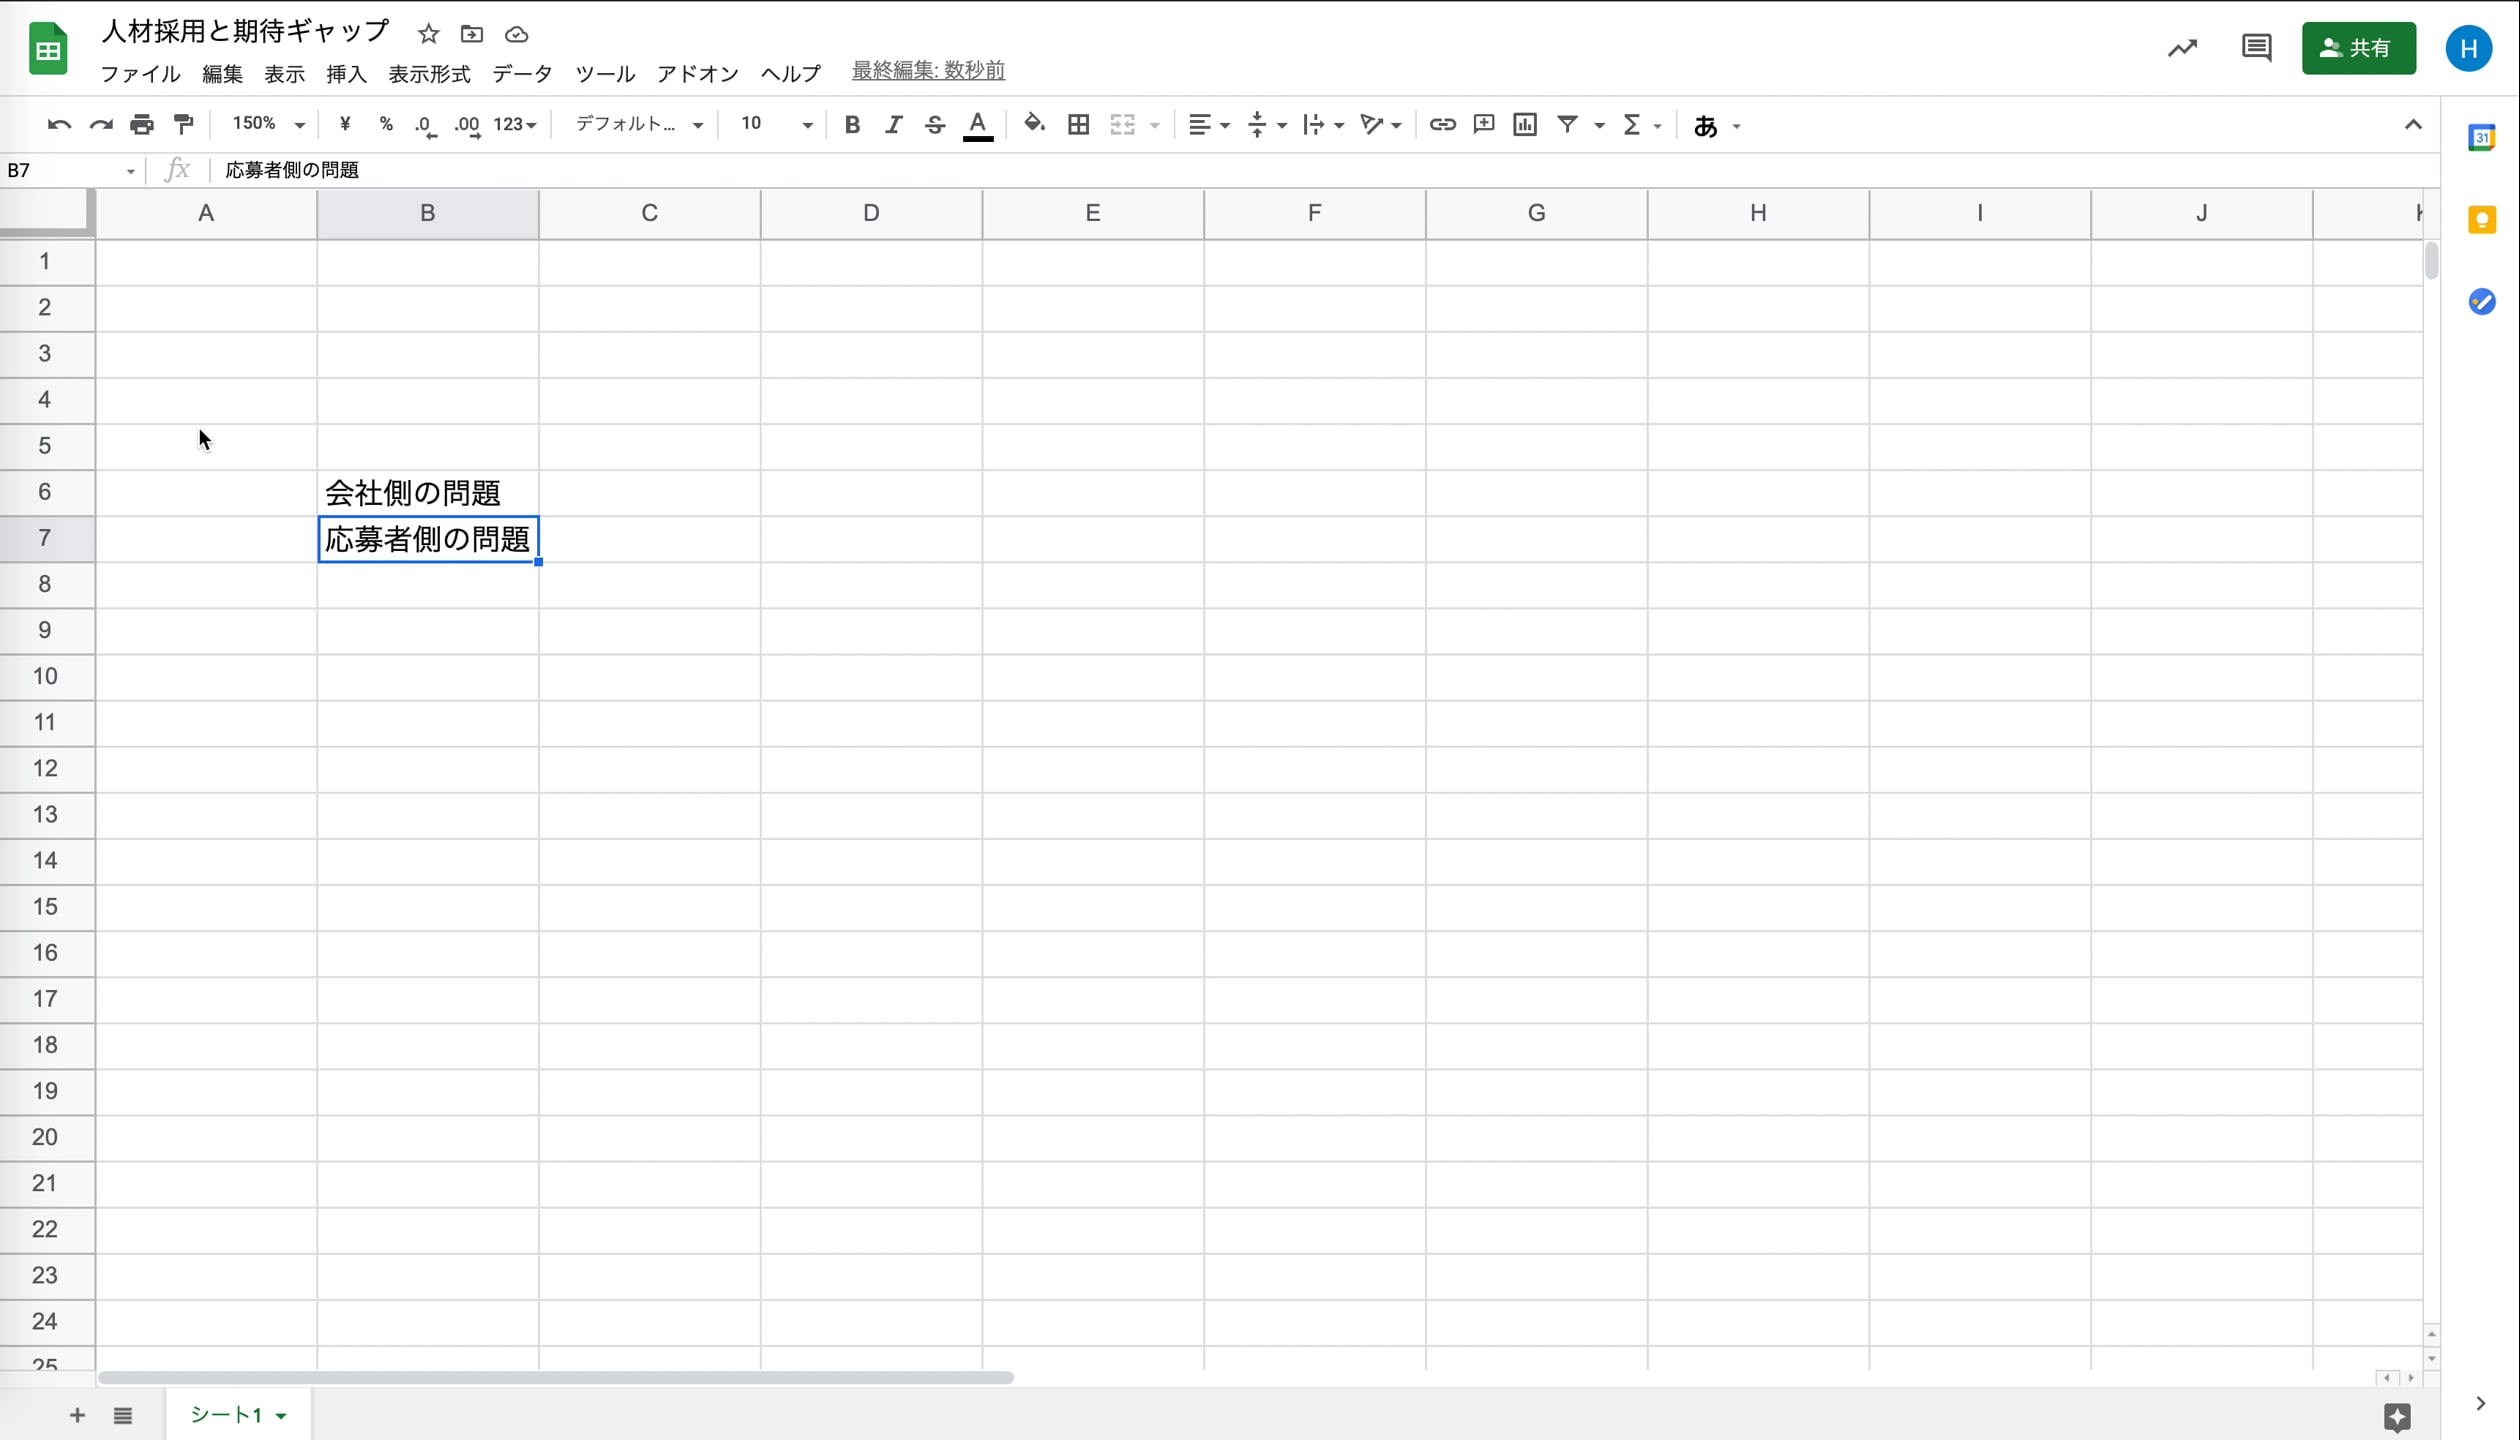The image size is (2520, 1440).
Task: Open the borders tool
Action: click(1078, 124)
